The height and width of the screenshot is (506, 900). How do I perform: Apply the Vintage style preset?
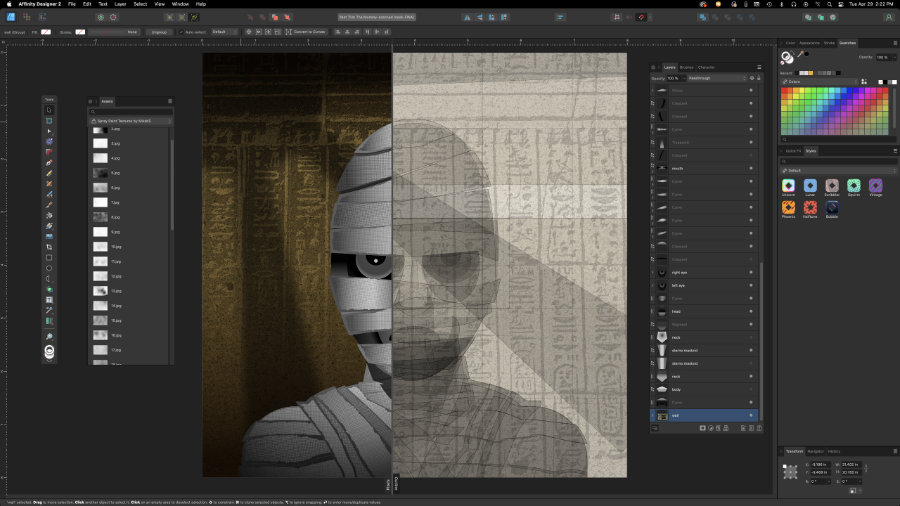(876, 186)
